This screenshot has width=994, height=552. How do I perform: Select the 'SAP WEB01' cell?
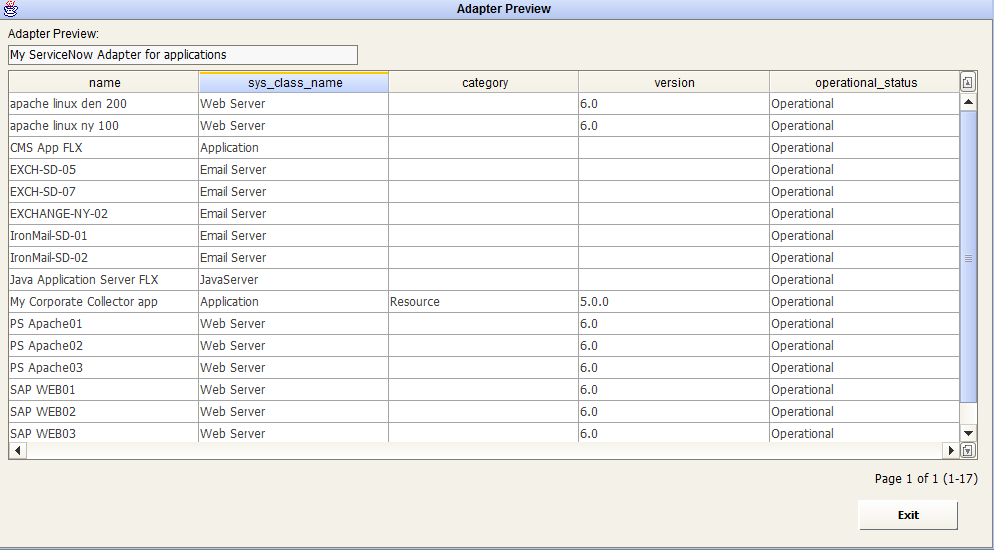(x=104, y=389)
